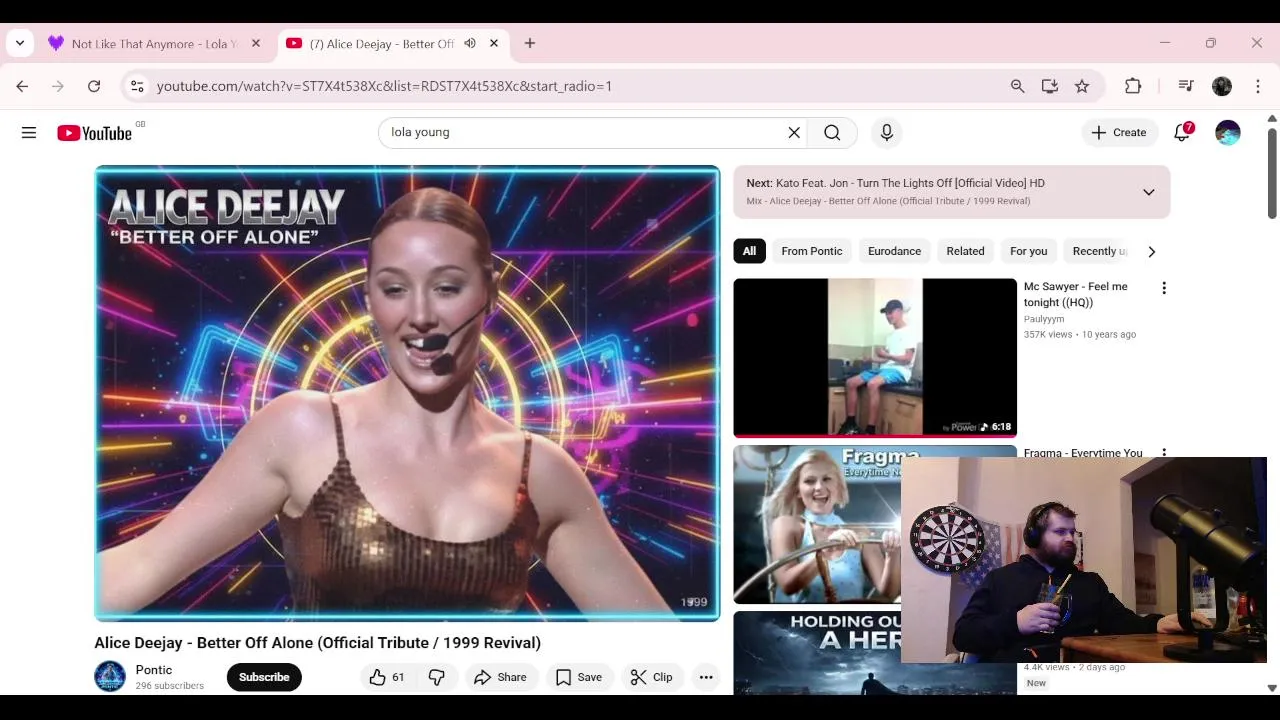This screenshot has width=1280, height=720.
Task: Save the video to a playlist
Action: [x=579, y=677]
